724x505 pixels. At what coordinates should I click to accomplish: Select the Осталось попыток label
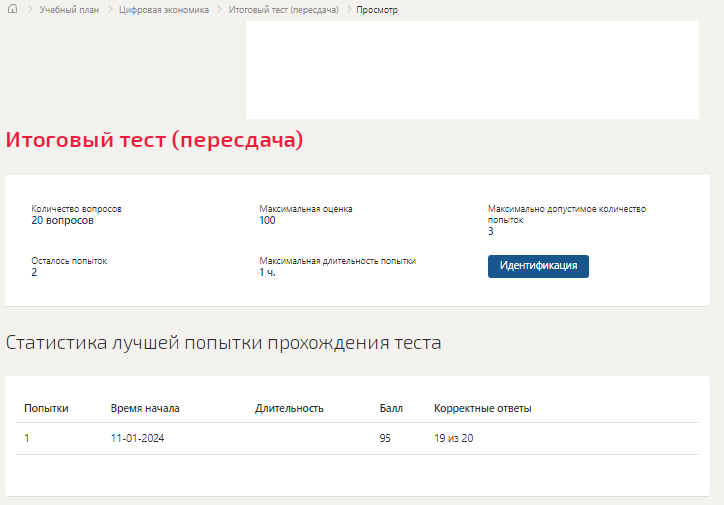[69, 261]
